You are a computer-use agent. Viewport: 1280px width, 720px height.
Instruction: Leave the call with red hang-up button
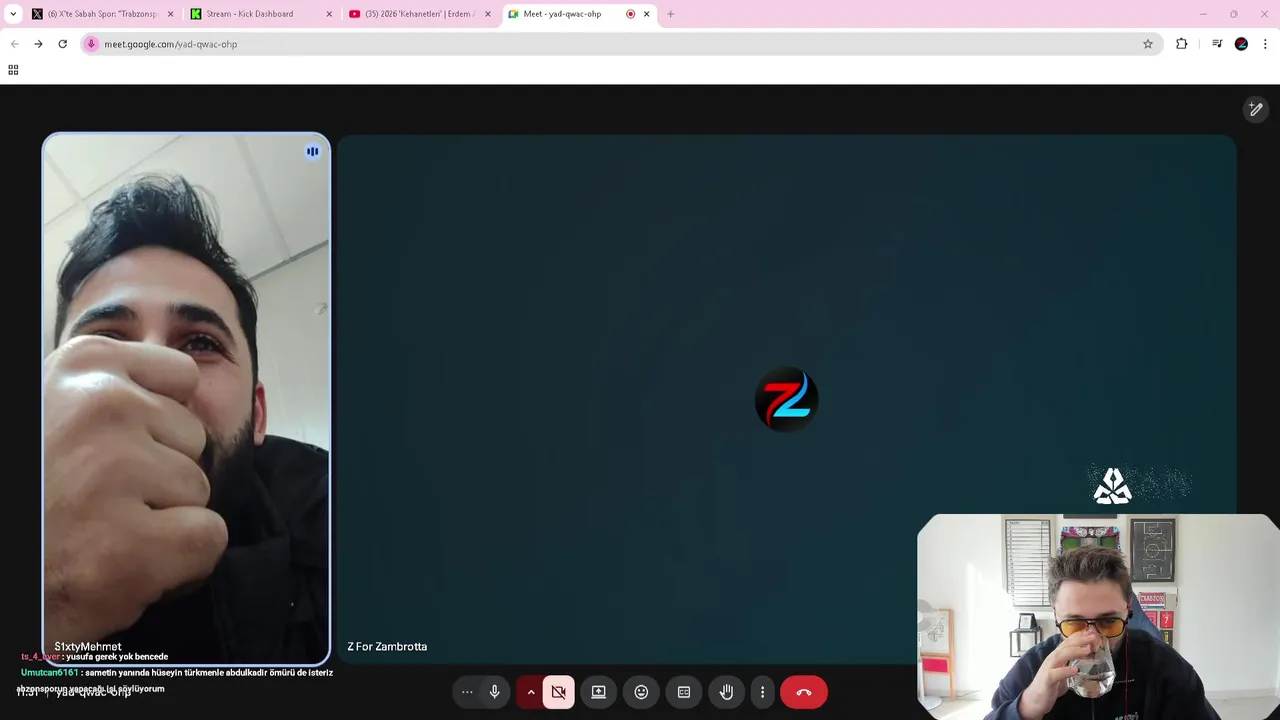tap(803, 692)
